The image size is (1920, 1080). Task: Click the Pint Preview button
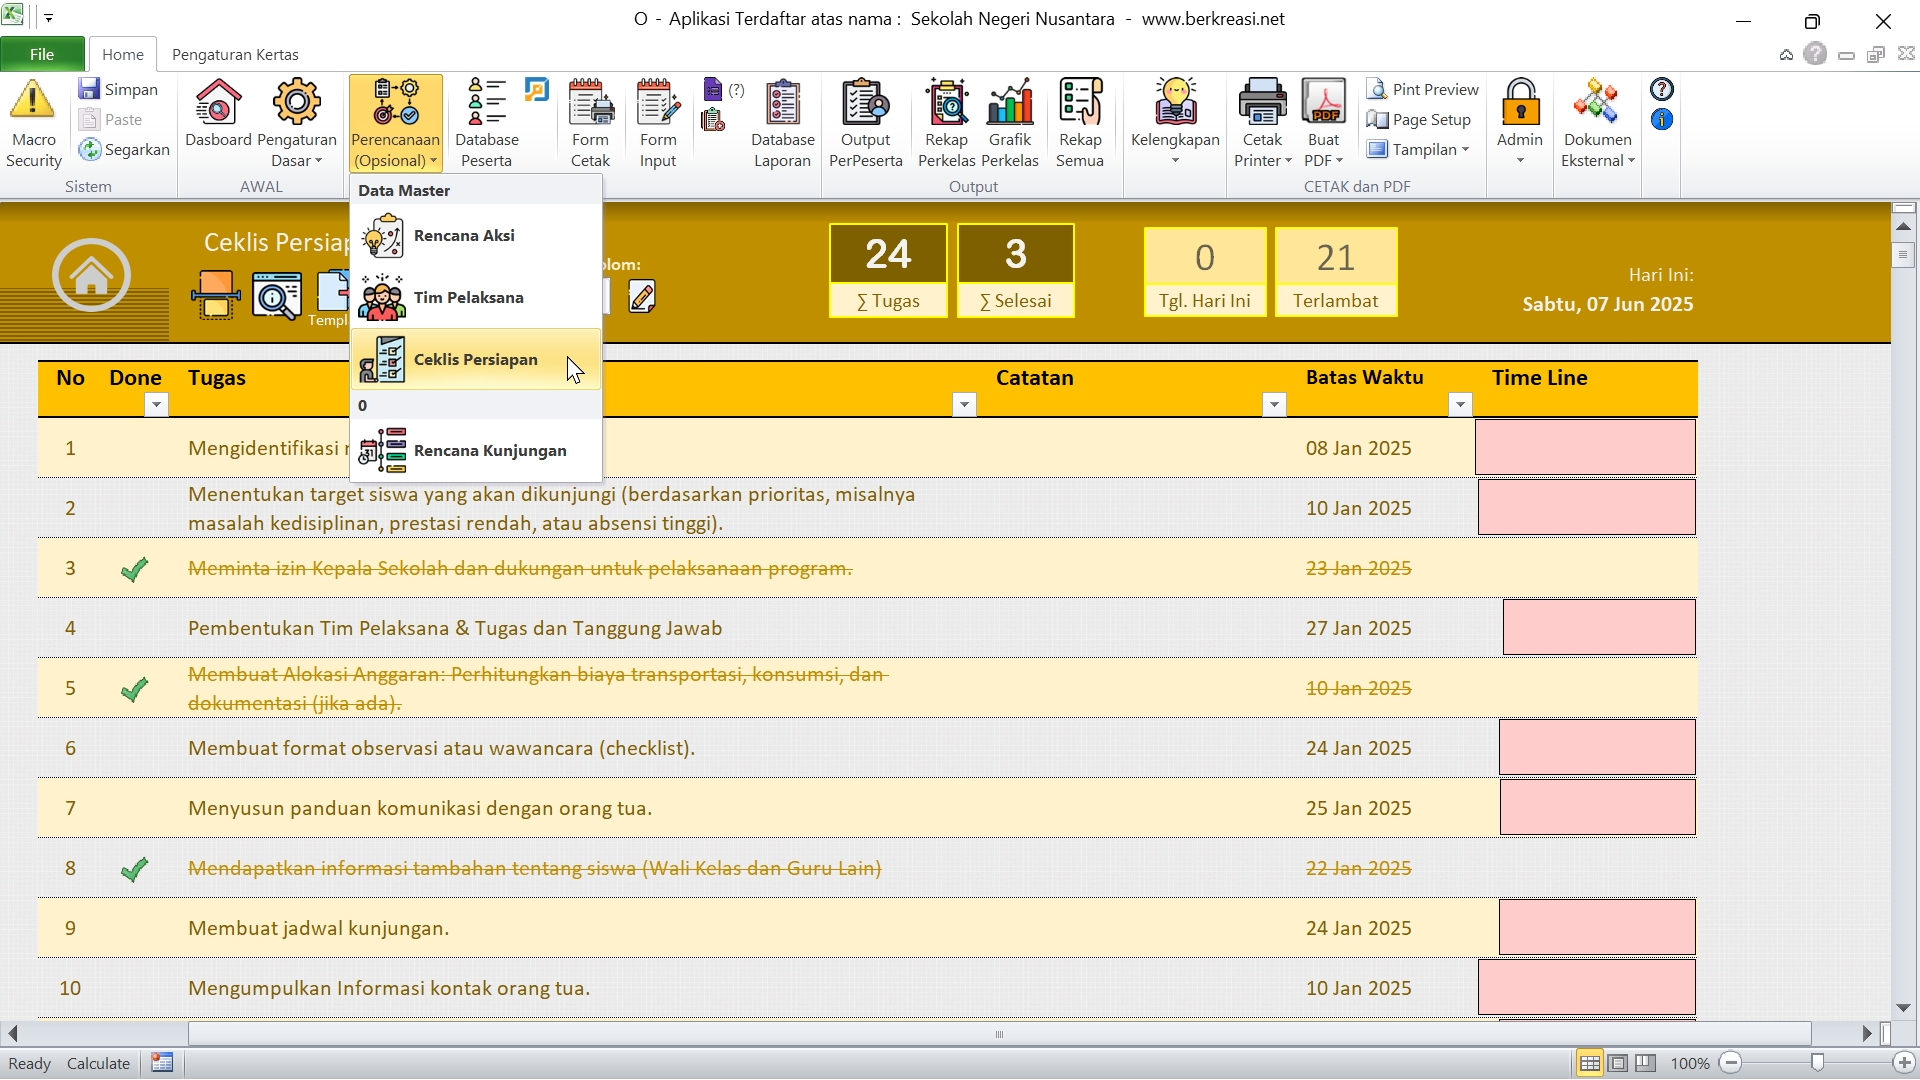(1422, 89)
